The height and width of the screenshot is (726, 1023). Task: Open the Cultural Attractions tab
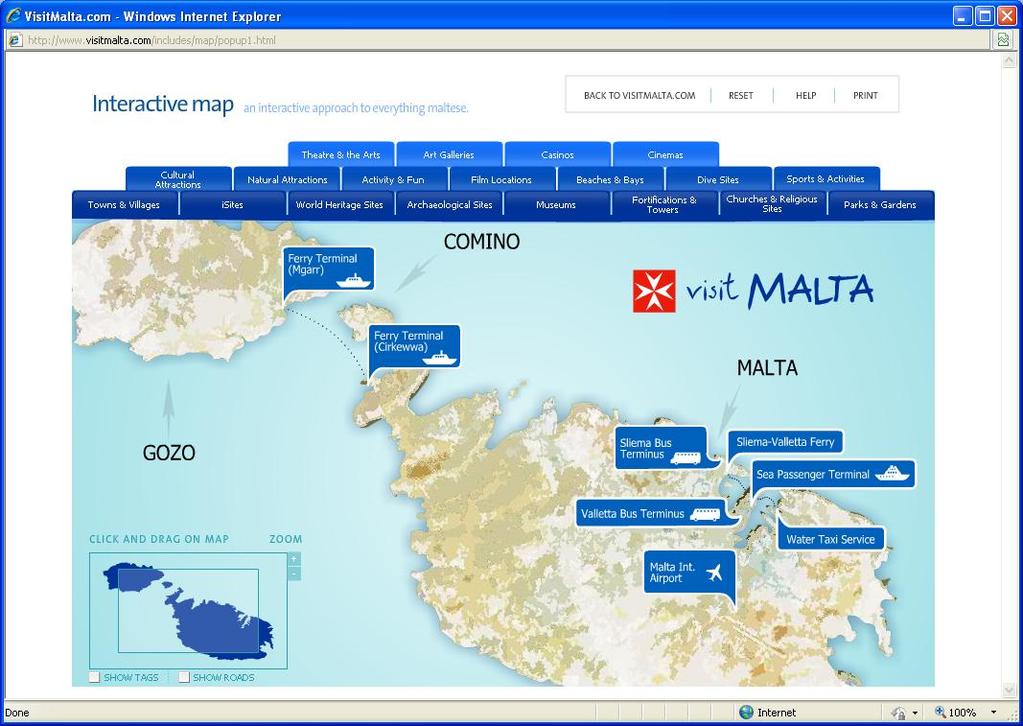tap(178, 179)
